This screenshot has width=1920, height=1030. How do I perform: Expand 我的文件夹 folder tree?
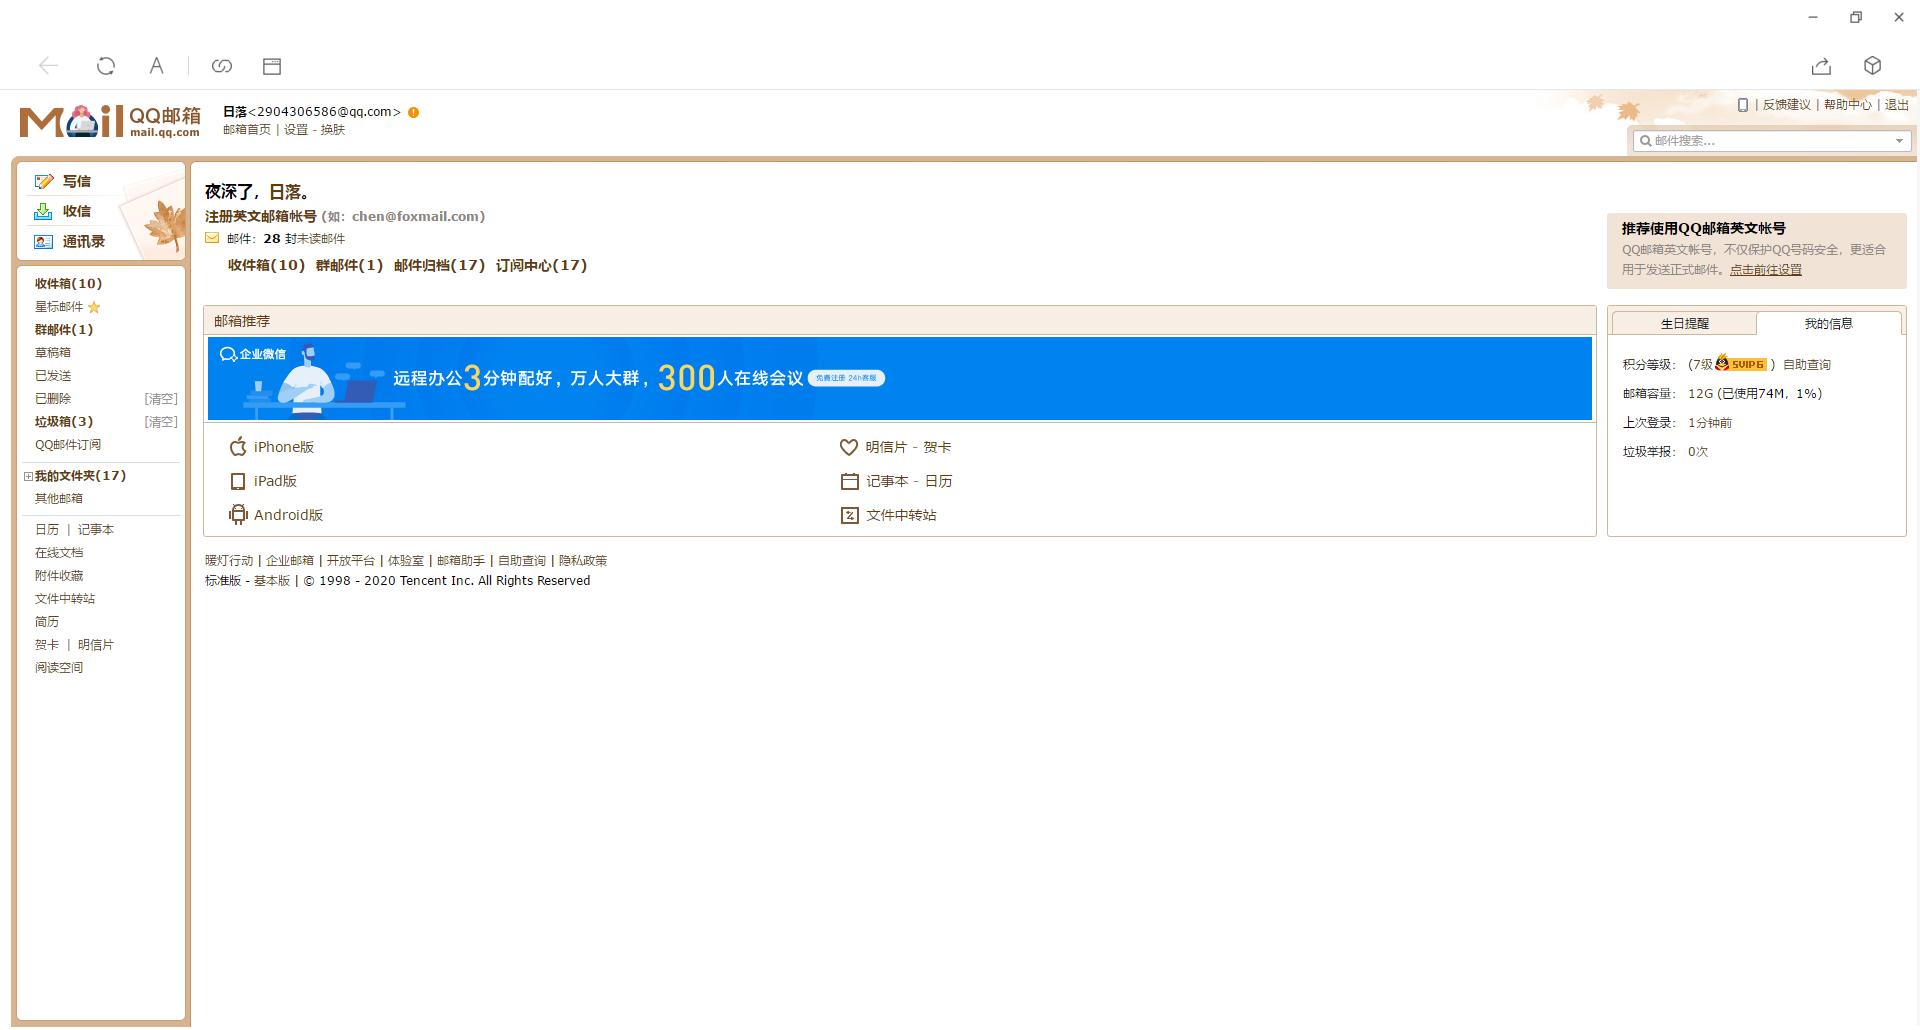pos(28,476)
